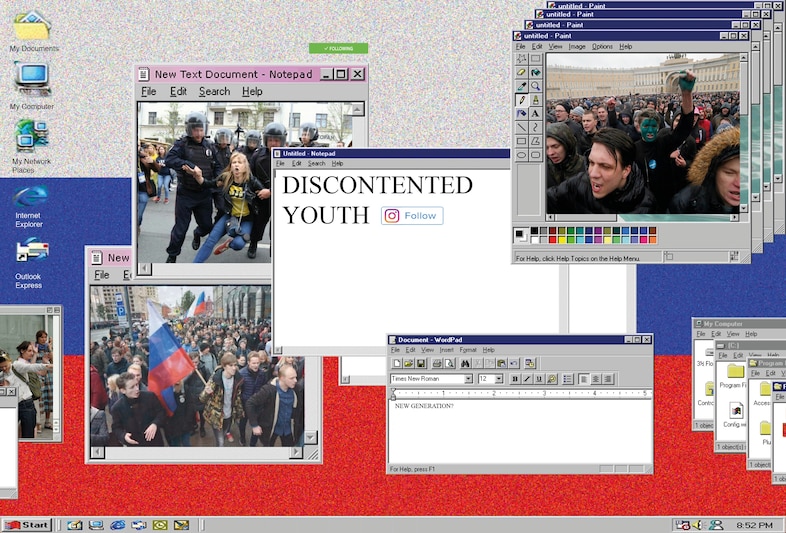Expand the font size 12 dropdown
The image size is (786, 533).
click(498, 379)
